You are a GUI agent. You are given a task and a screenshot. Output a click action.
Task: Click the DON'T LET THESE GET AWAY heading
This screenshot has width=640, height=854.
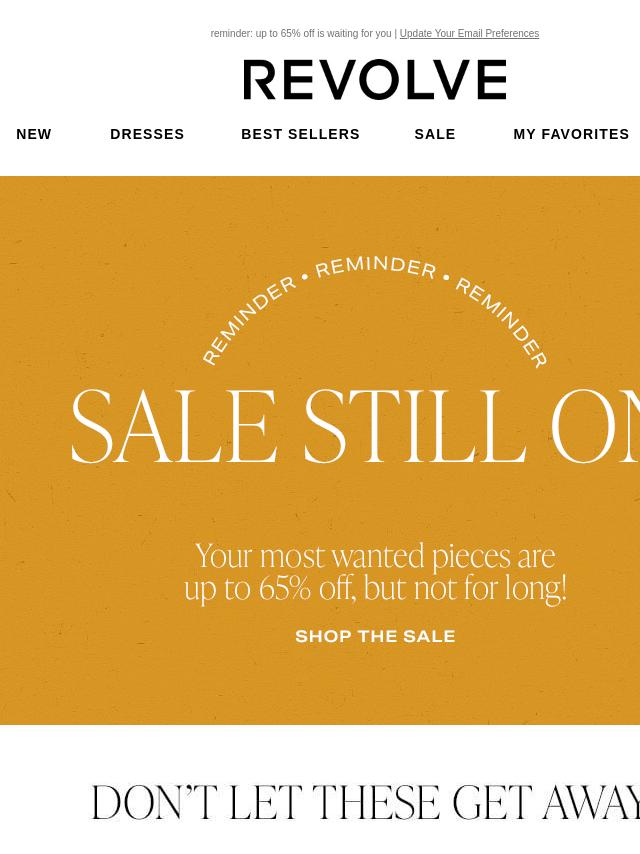365,802
